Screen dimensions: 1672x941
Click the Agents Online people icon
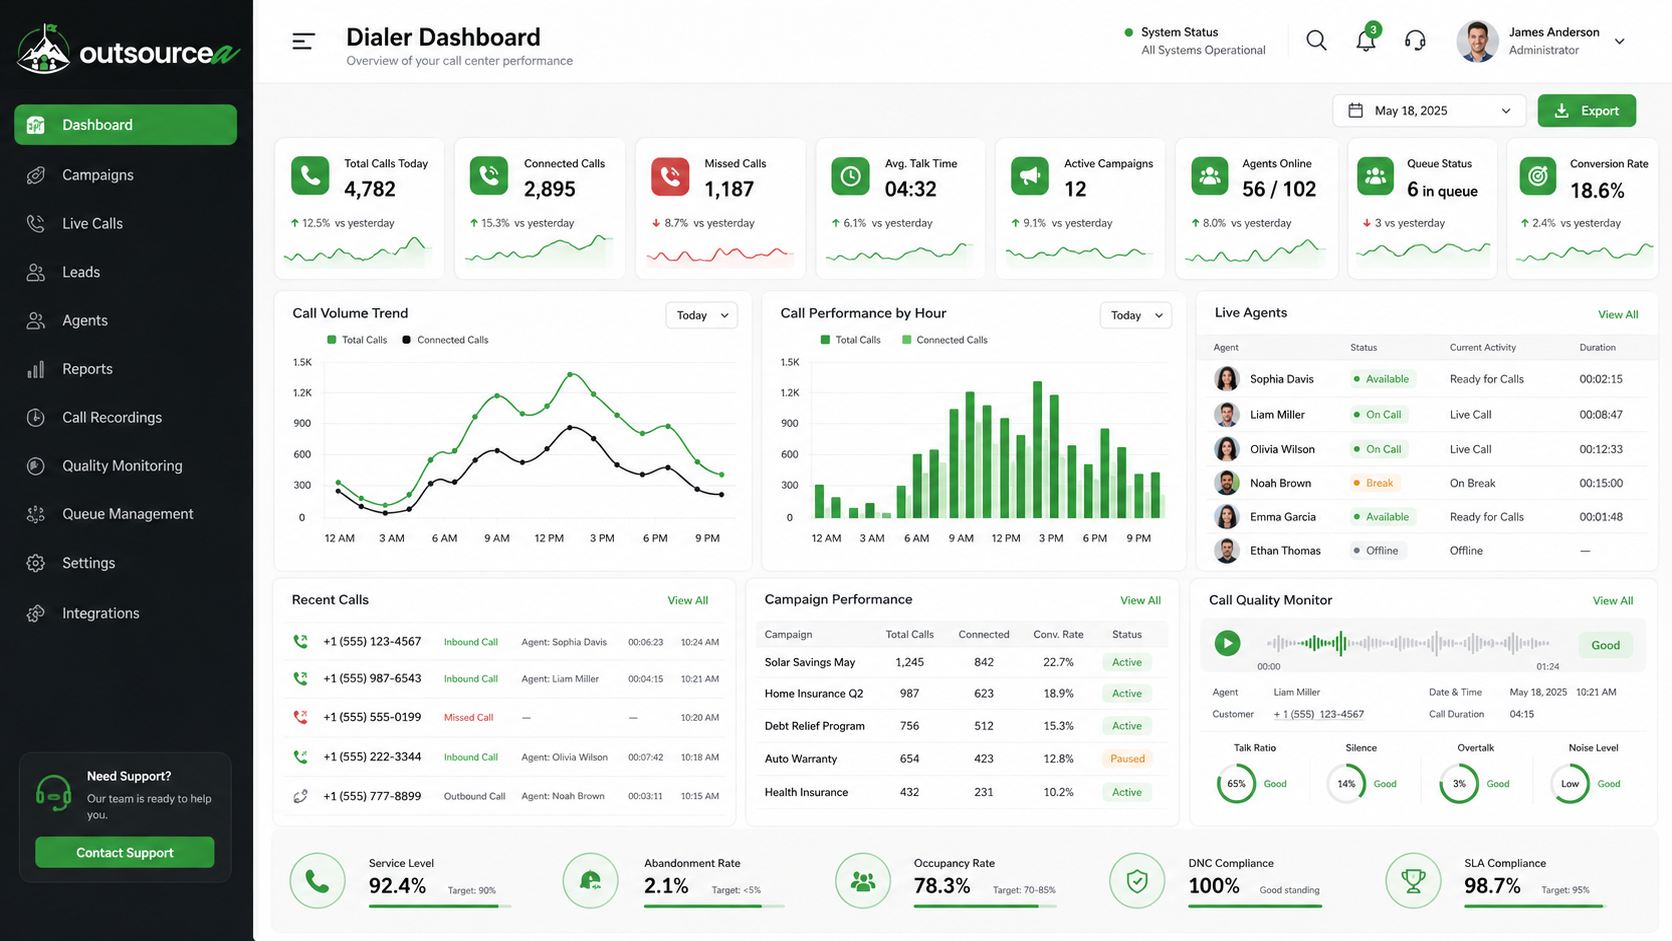point(1210,176)
